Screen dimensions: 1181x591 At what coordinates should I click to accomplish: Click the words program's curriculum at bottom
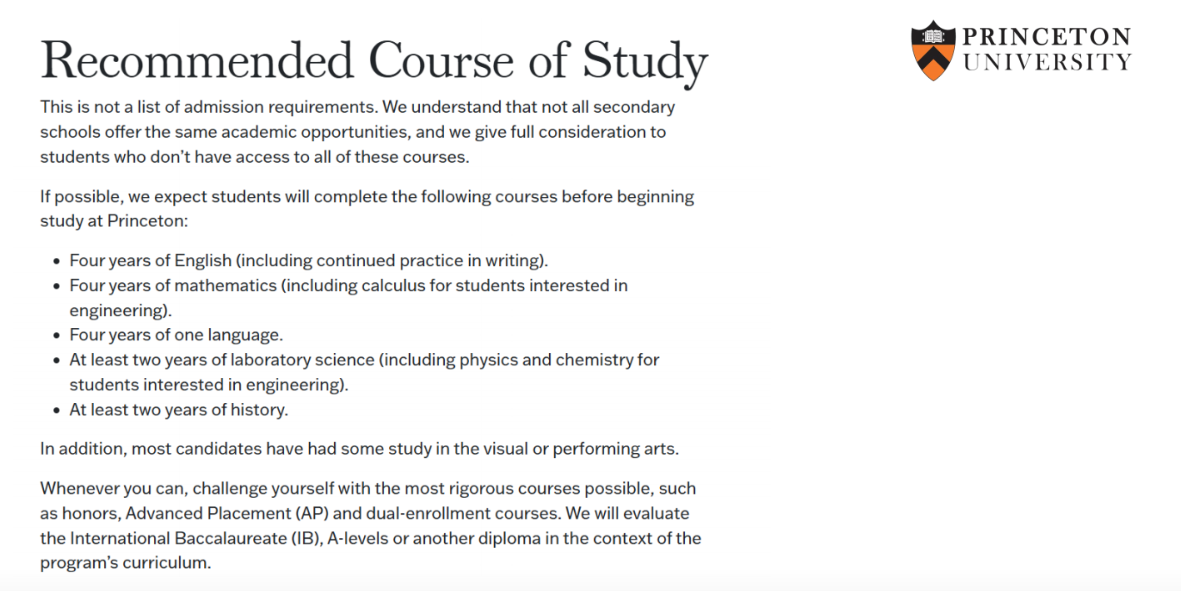tap(126, 563)
